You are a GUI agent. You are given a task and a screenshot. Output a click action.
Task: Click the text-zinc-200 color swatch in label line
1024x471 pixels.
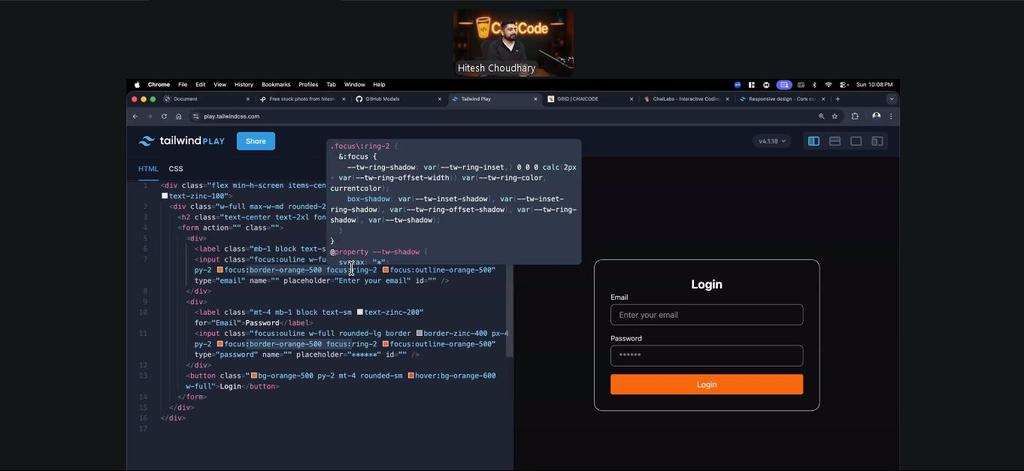coord(360,312)
